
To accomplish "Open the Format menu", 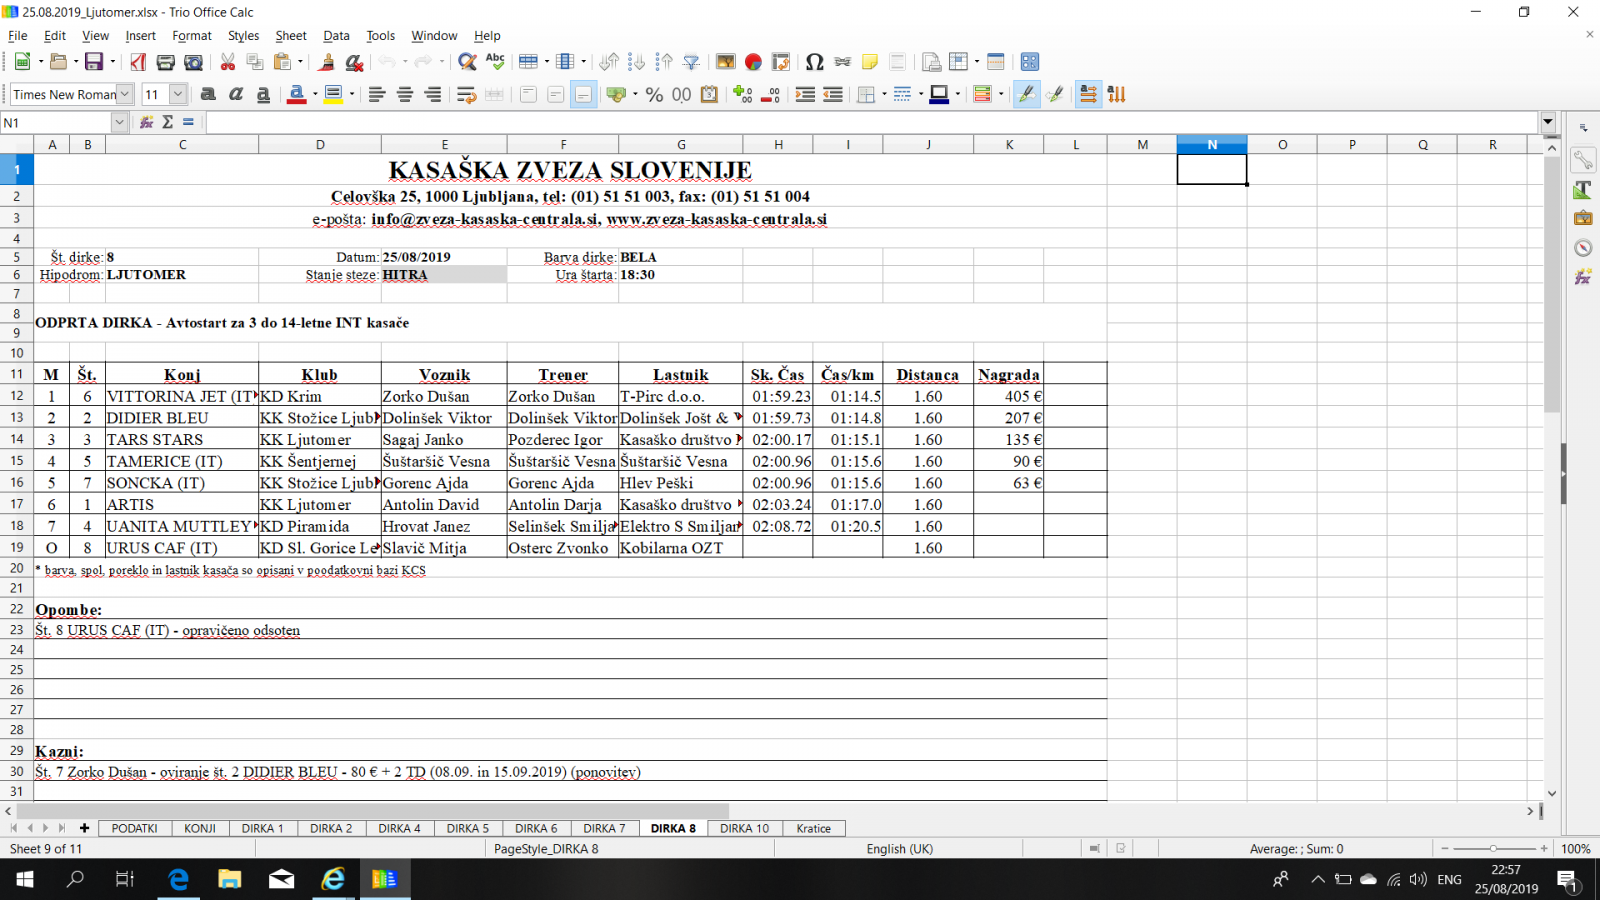I will [191, 36].
